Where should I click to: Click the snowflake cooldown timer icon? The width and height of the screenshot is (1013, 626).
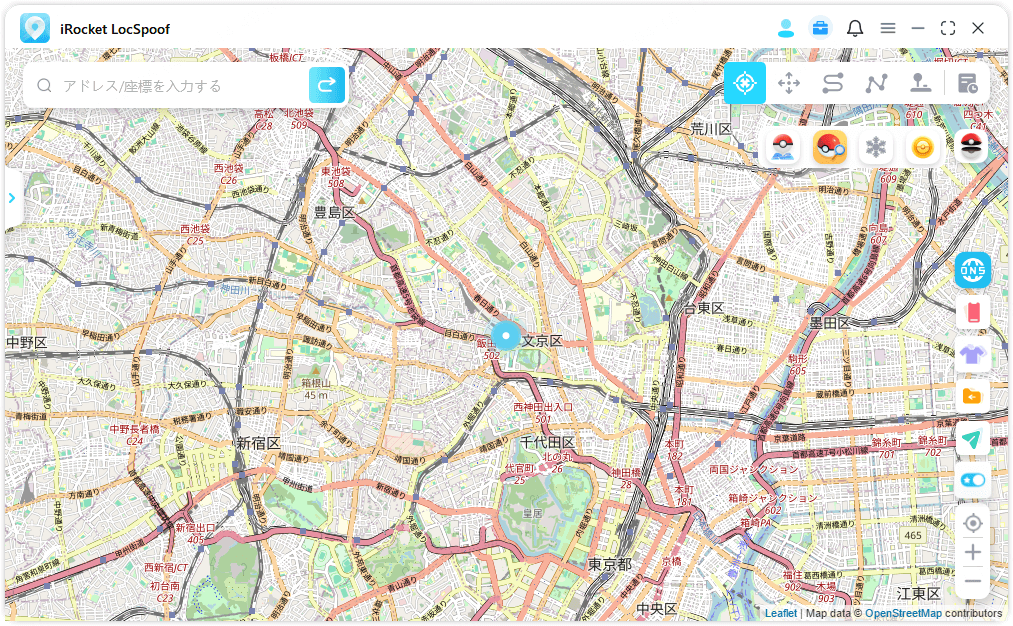pyautogui.click(x=876, y=148)
